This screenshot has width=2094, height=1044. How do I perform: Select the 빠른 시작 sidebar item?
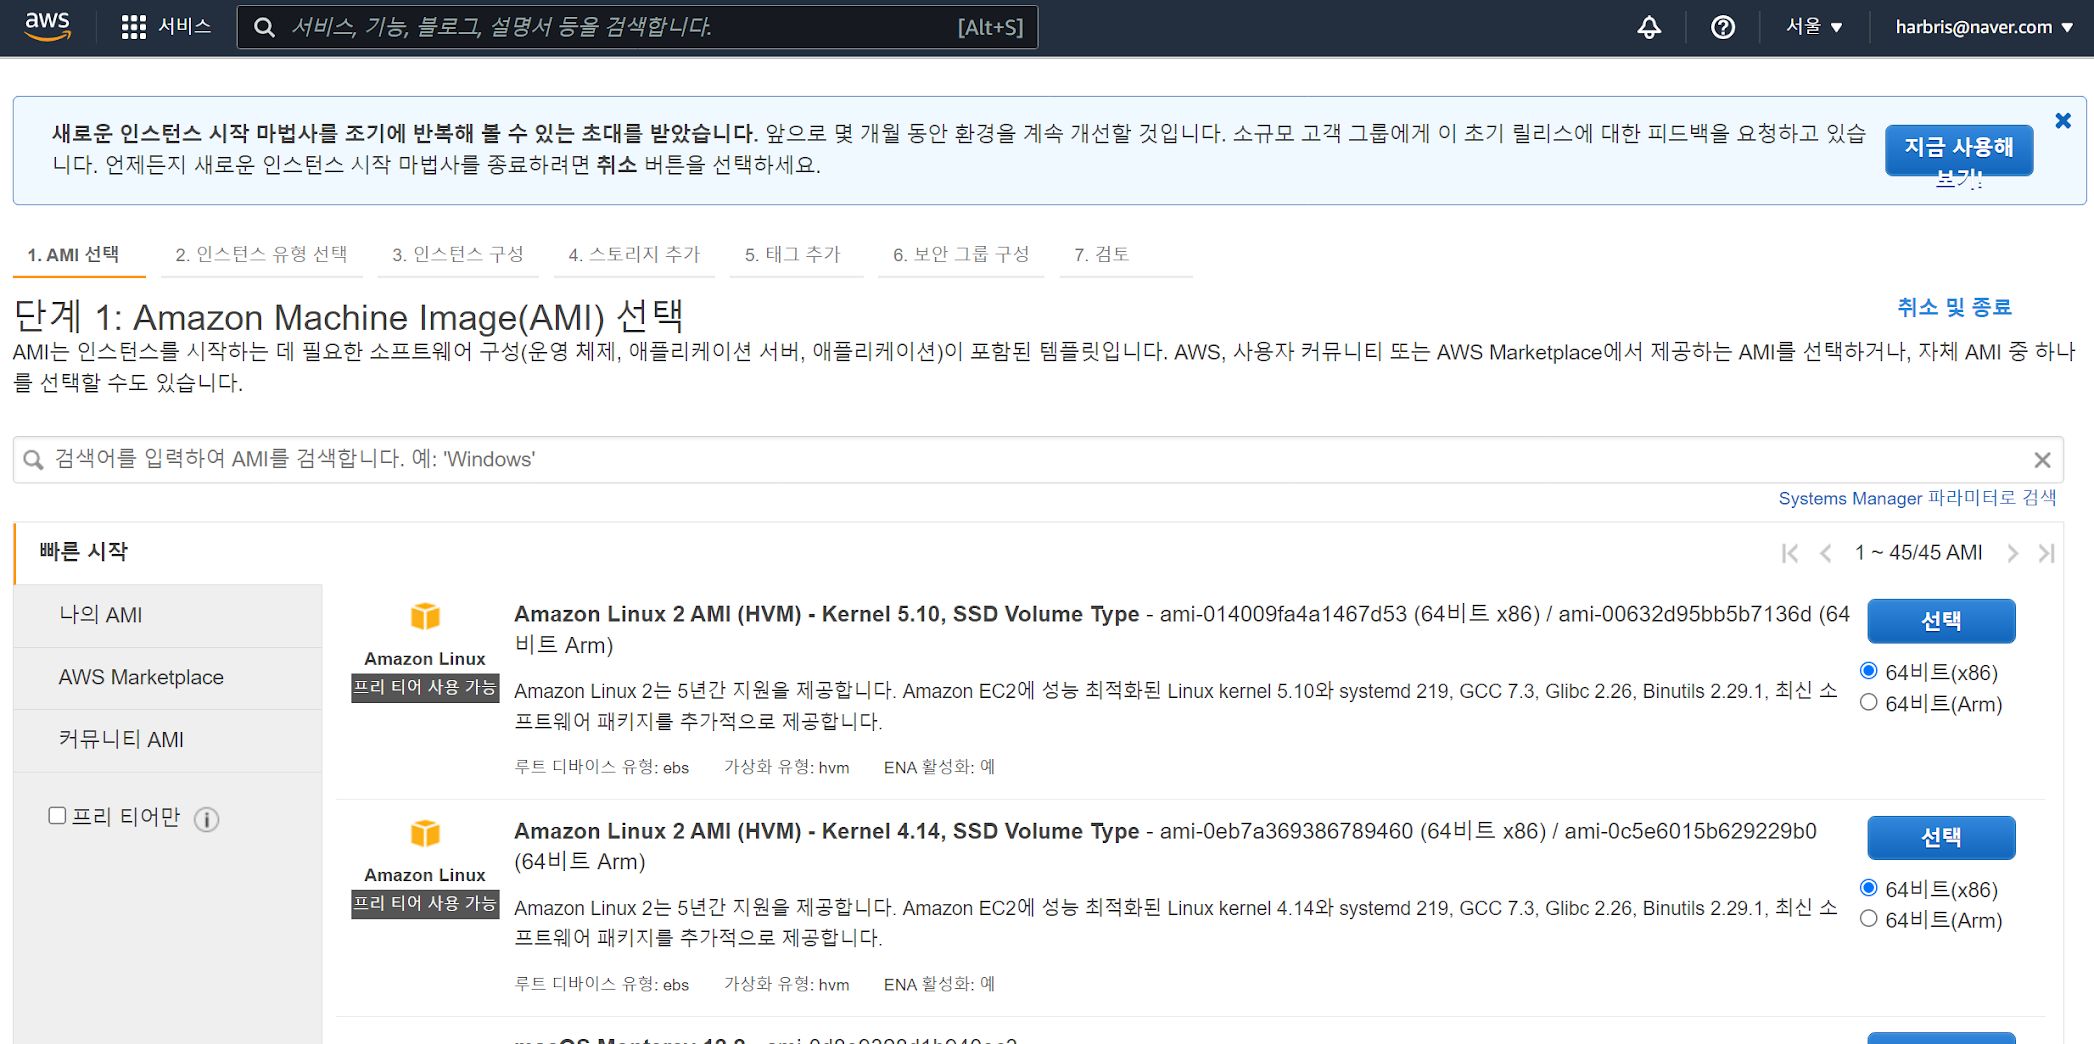[168, 552]
